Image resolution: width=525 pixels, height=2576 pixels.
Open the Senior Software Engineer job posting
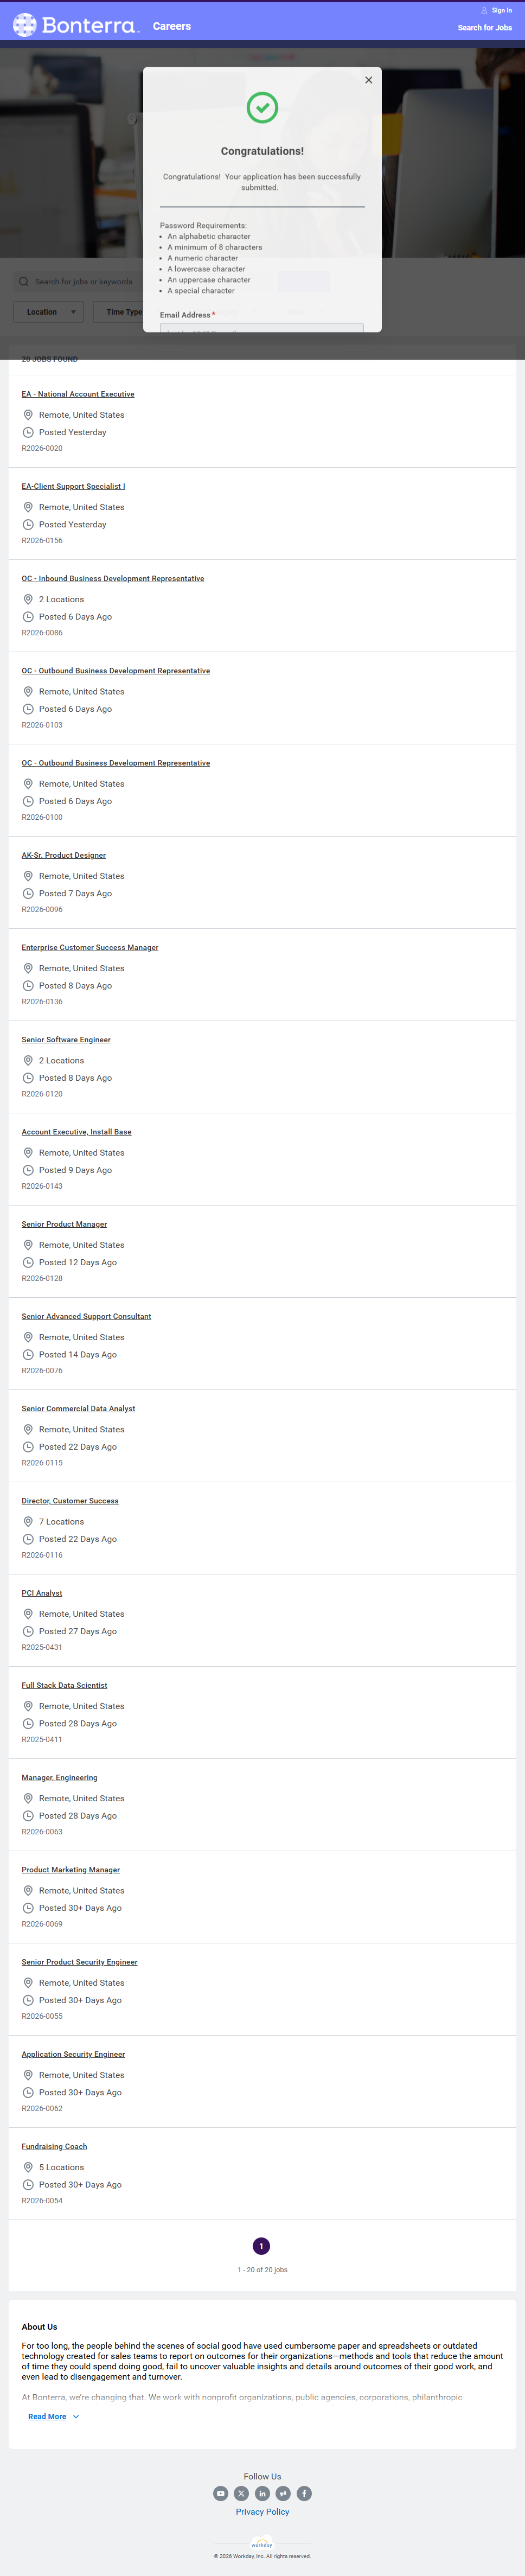(x=66, y=1040)
